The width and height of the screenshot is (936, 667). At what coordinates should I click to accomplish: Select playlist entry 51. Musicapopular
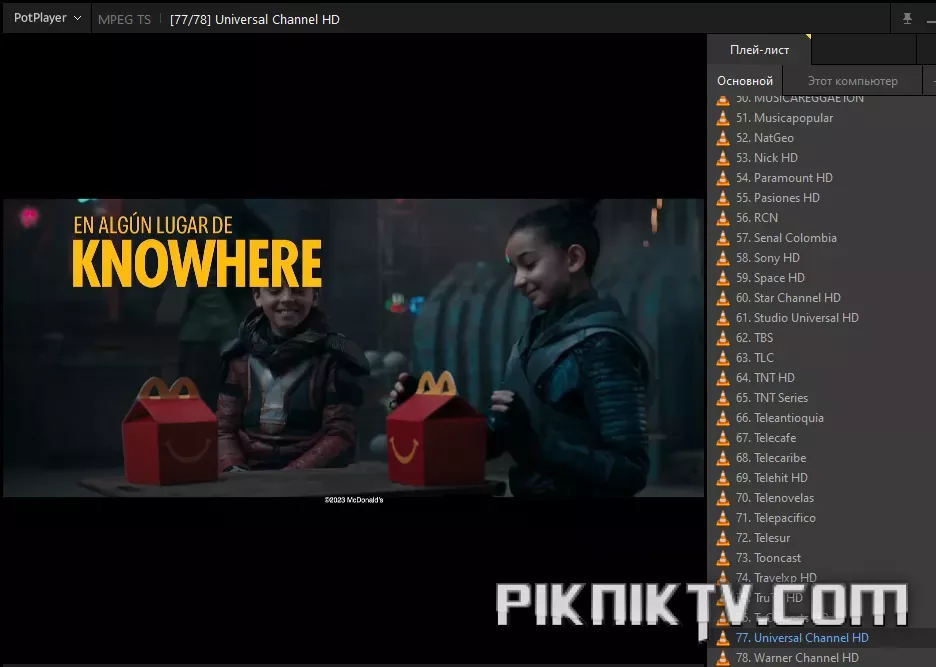click(821, 118)
